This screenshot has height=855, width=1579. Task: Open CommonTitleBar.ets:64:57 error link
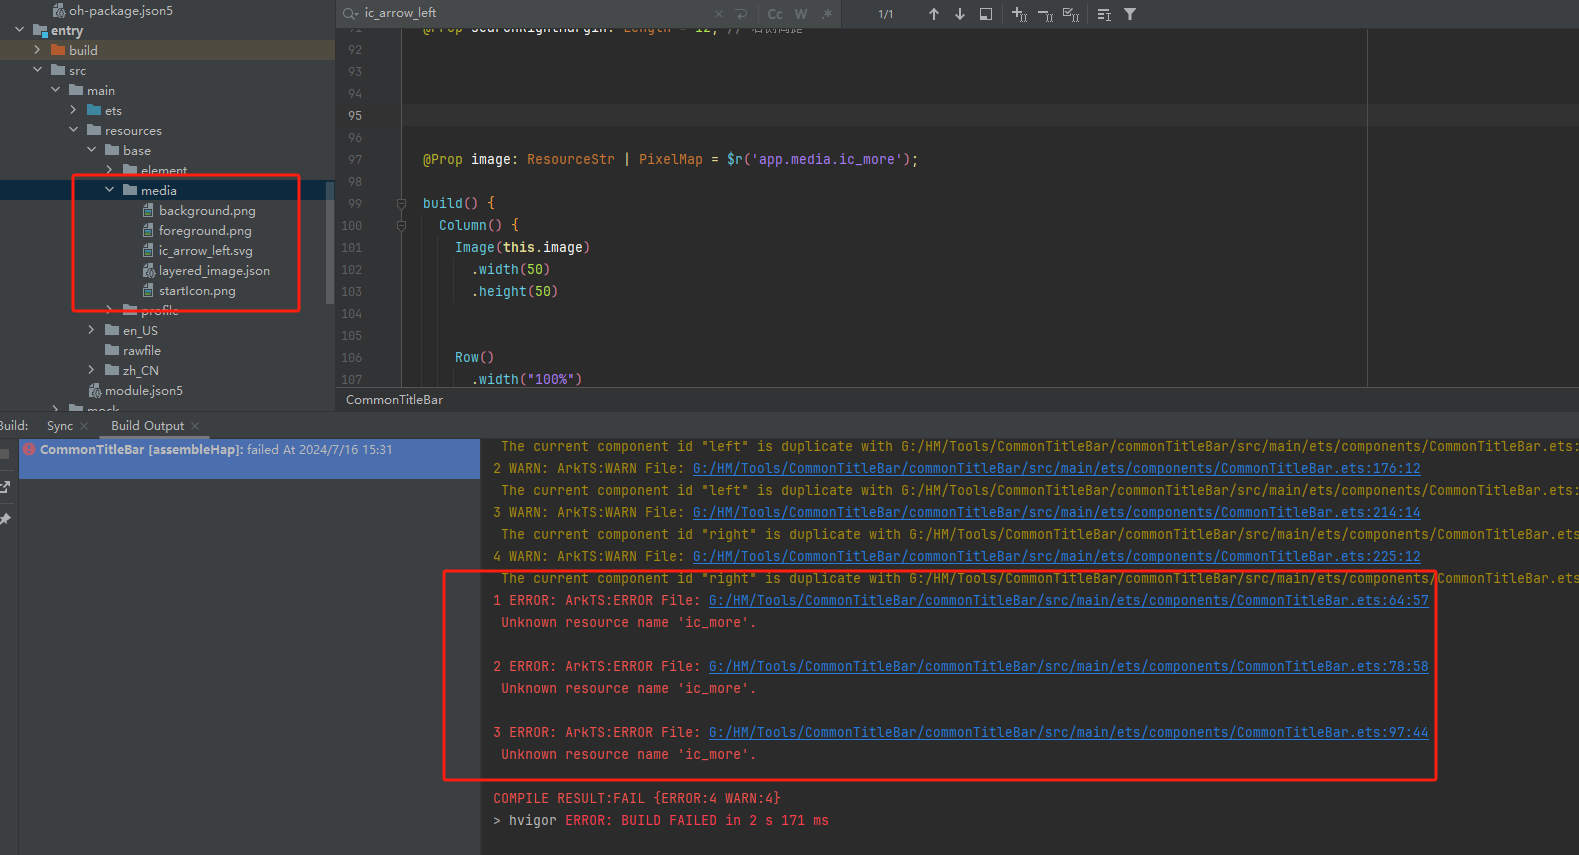click(x=1068, y=600)
